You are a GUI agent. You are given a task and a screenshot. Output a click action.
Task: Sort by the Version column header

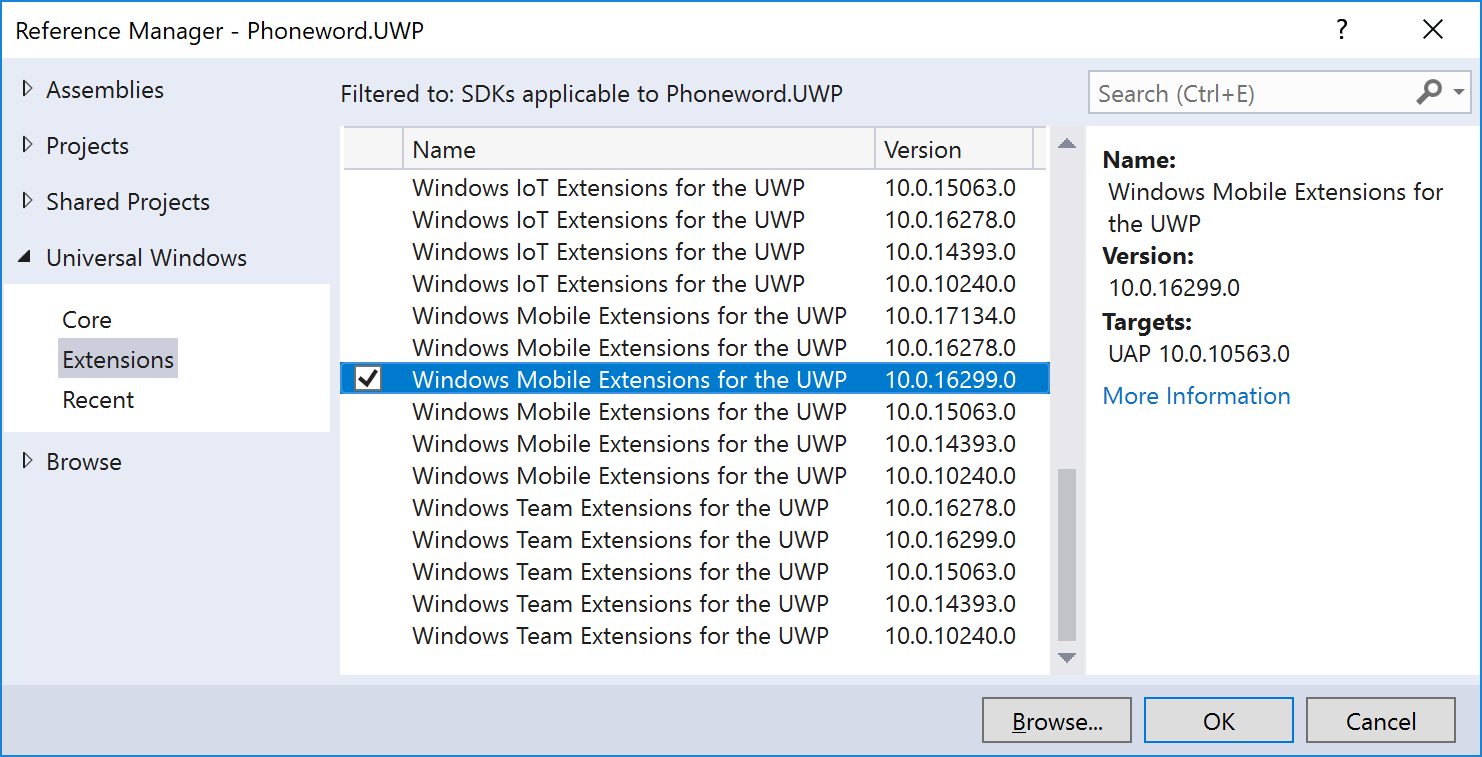[954, 149]
